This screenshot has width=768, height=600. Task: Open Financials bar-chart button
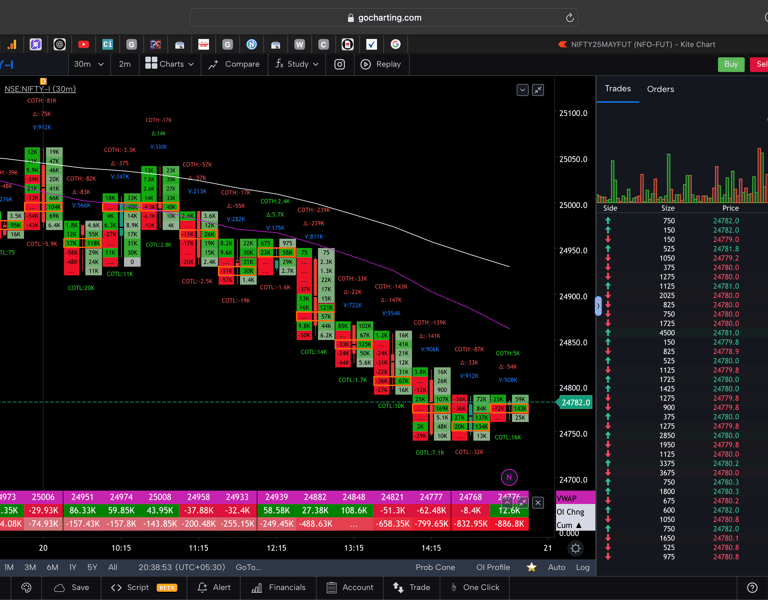[x=278, y=587]
